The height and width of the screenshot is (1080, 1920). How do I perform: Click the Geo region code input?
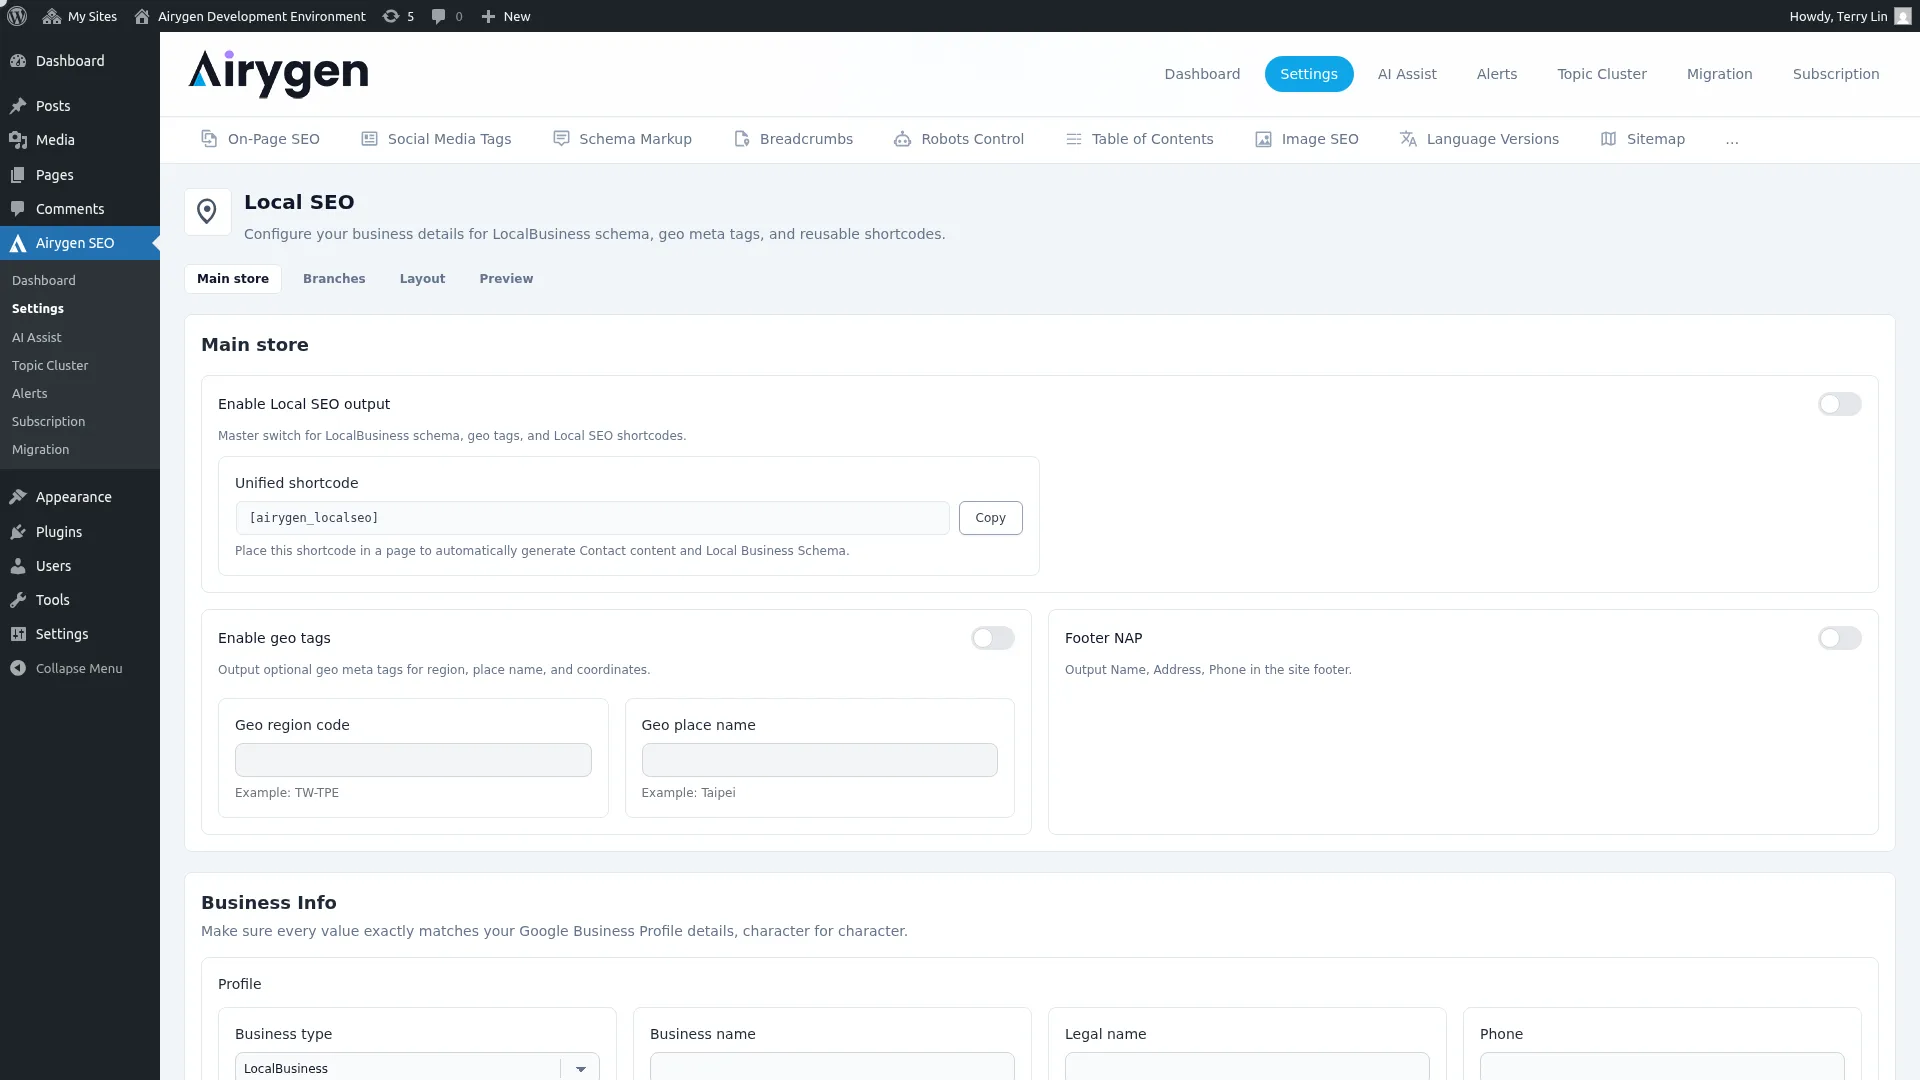tap(413, 760)
